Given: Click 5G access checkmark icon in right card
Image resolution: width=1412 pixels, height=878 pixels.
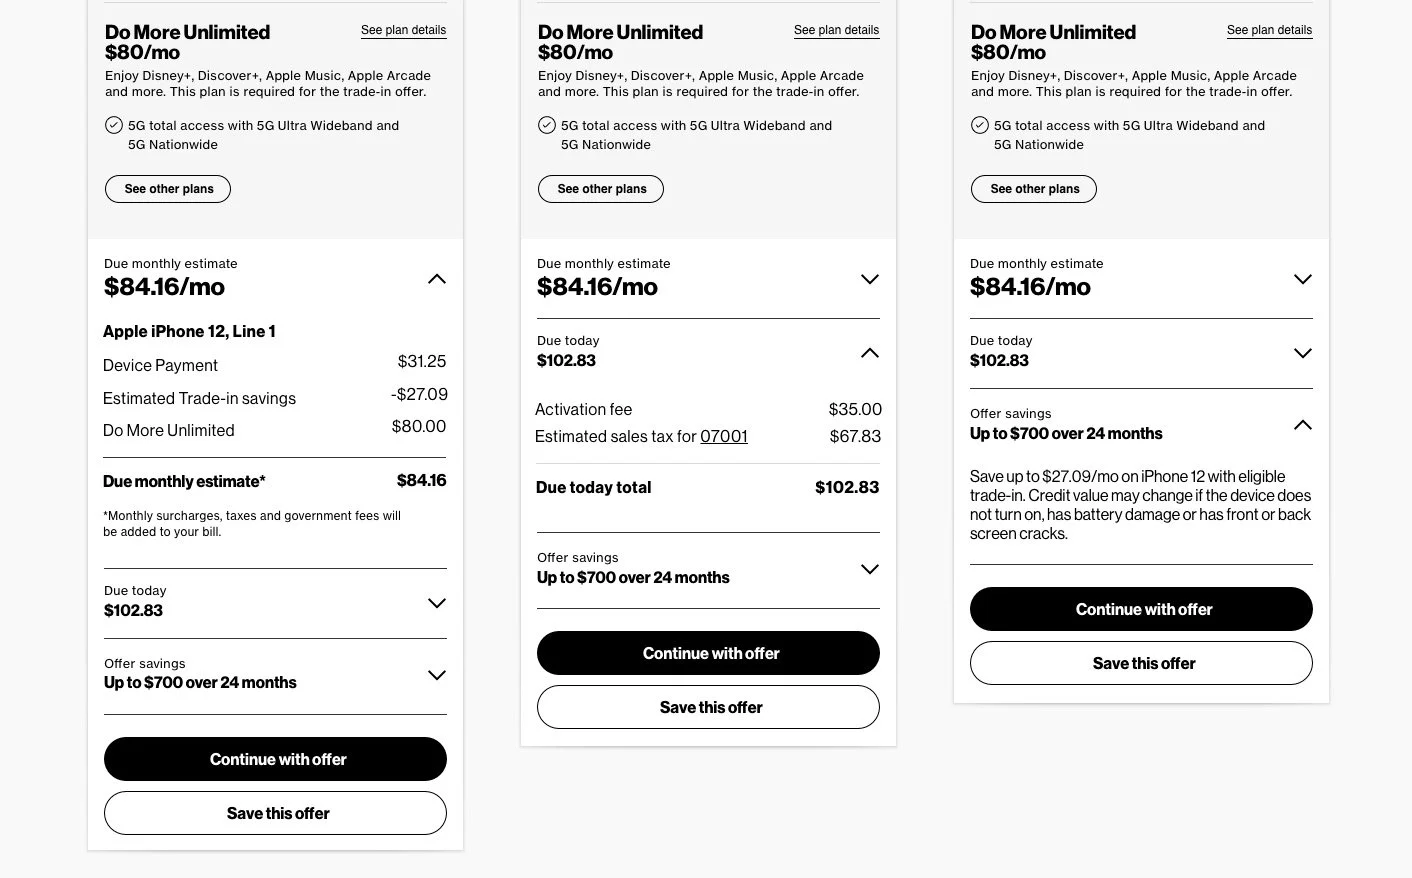Looking at the screenshot, I should coord(980,125).
